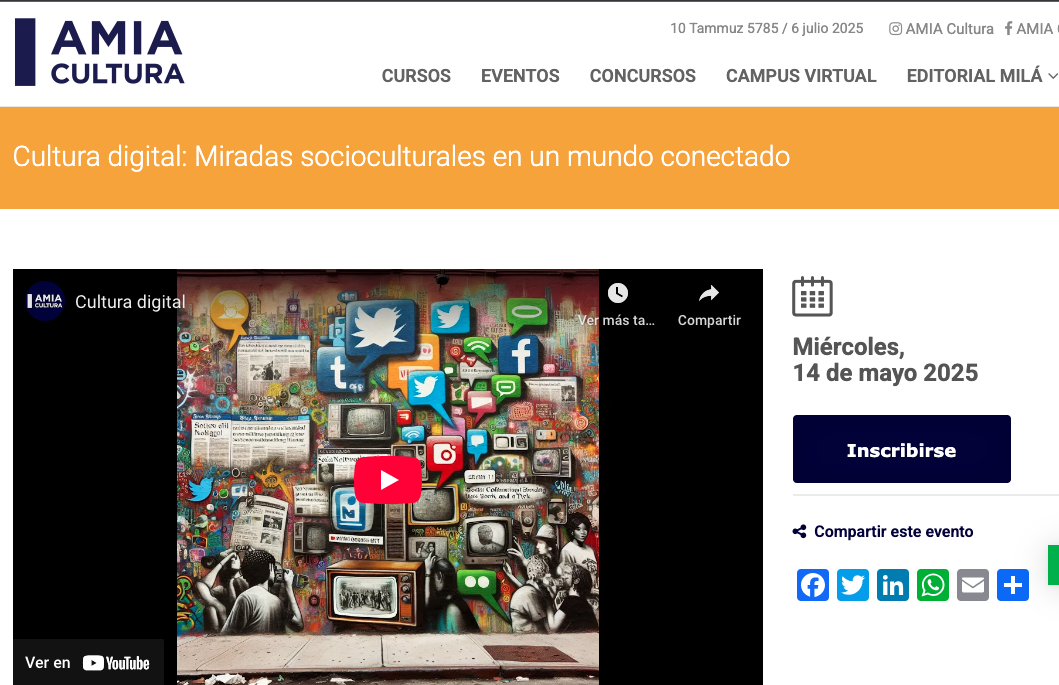
Task: Open more sharing options icon
Action: pos(1012,585)
